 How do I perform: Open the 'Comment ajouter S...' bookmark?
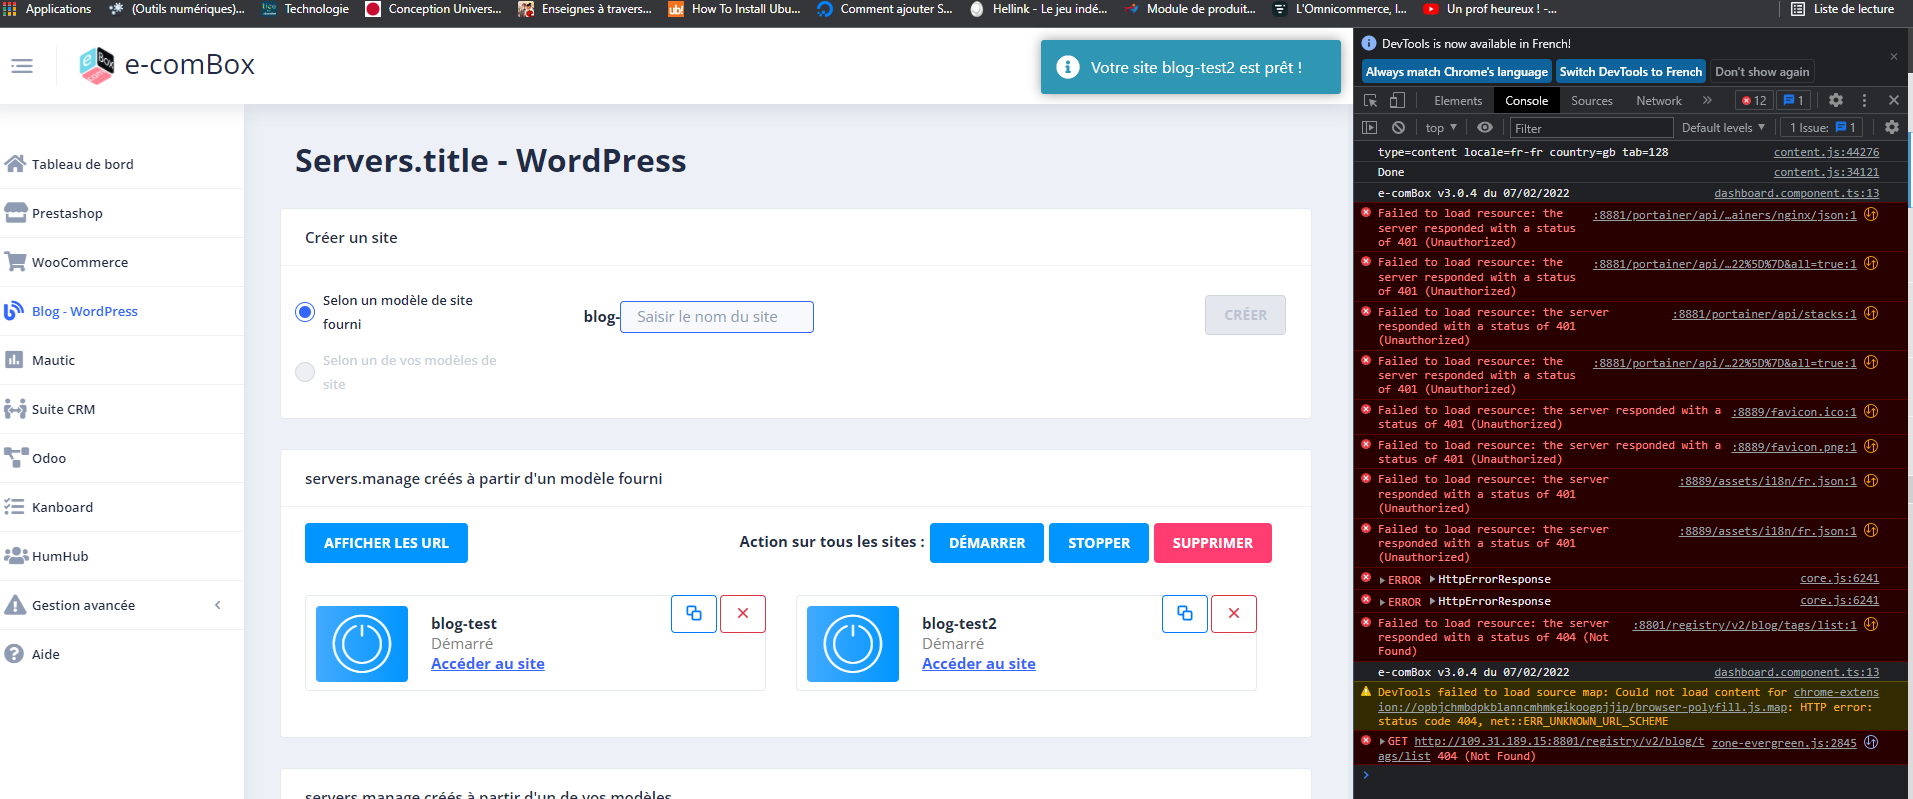click(885, 9)
